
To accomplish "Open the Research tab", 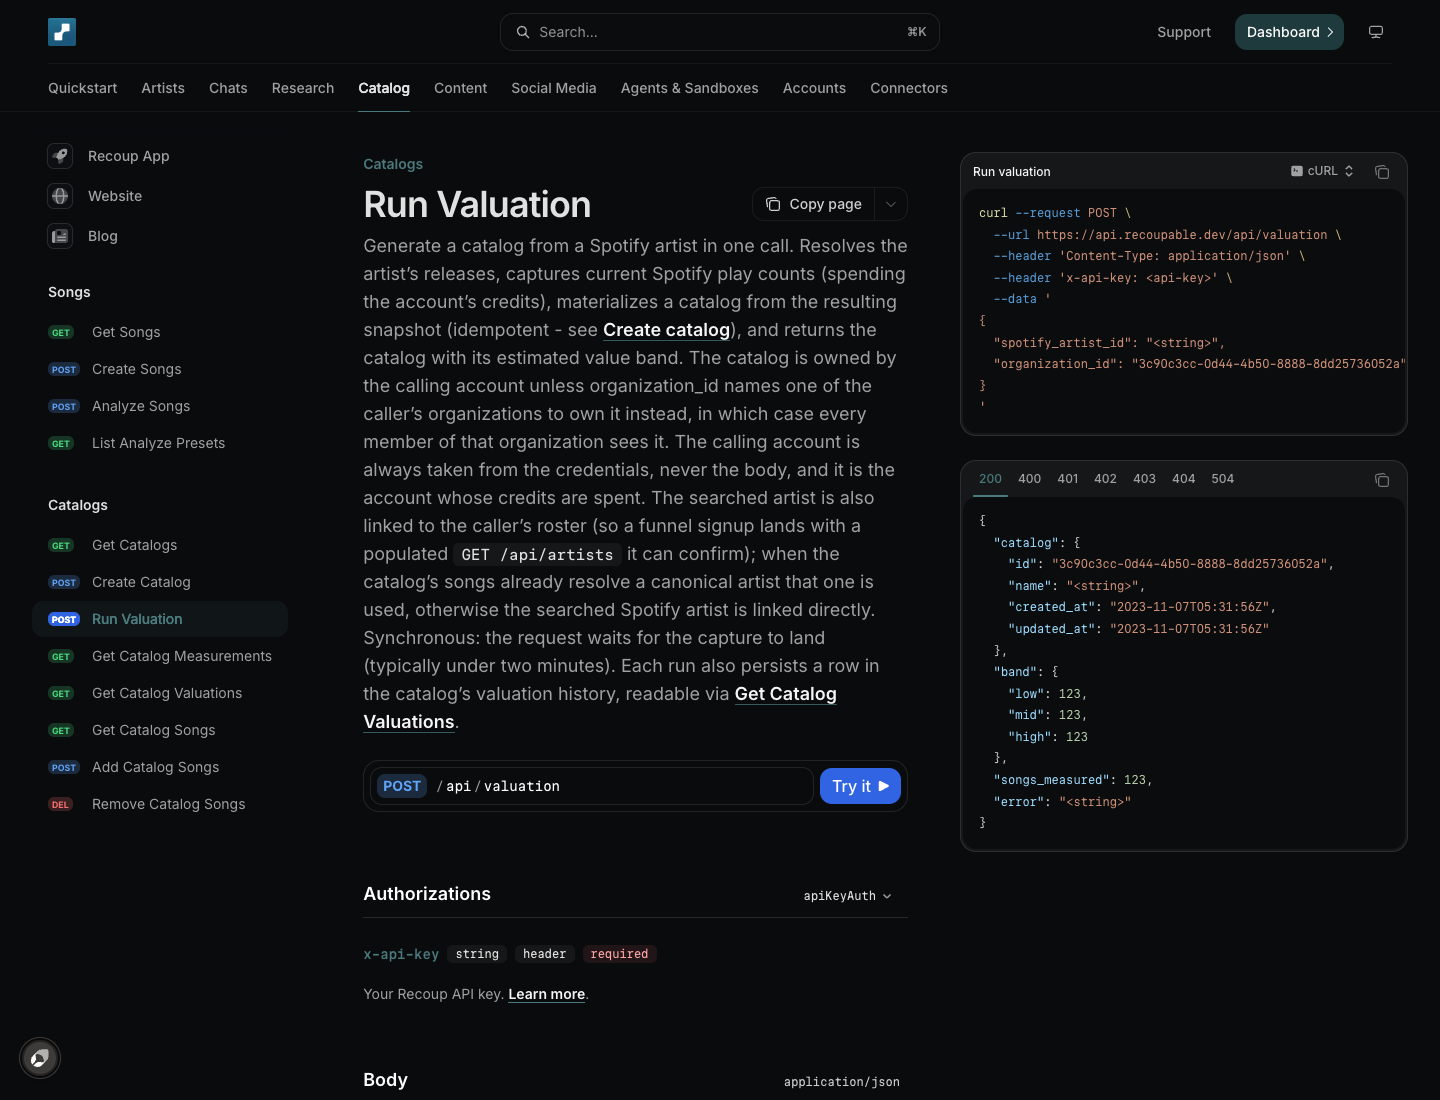I will tap(303, 88).
